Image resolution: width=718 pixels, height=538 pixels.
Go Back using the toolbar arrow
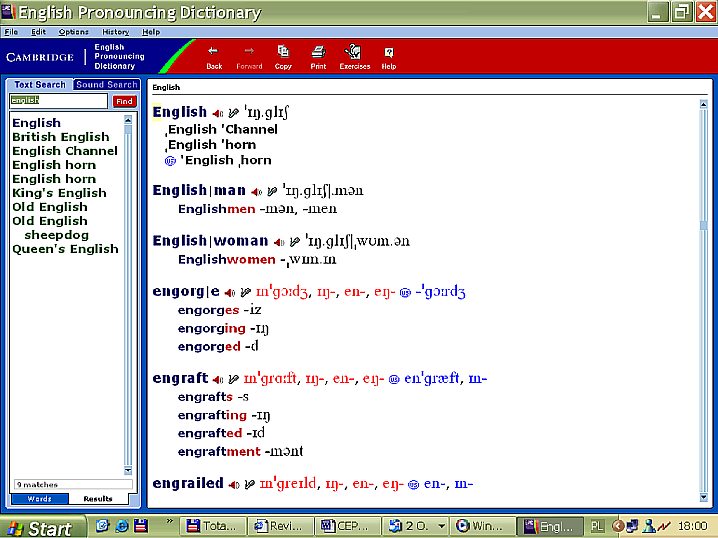pos(213,57)
